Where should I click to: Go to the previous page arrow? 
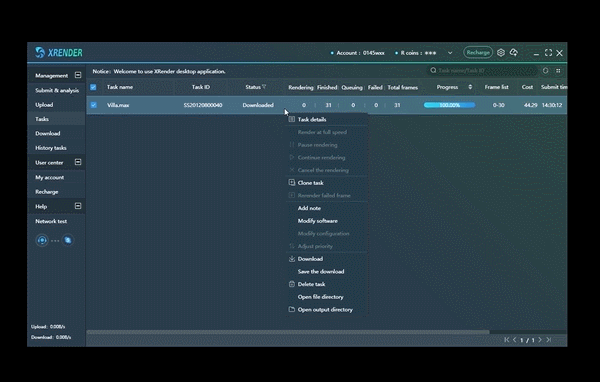click(x=515, y=340)
